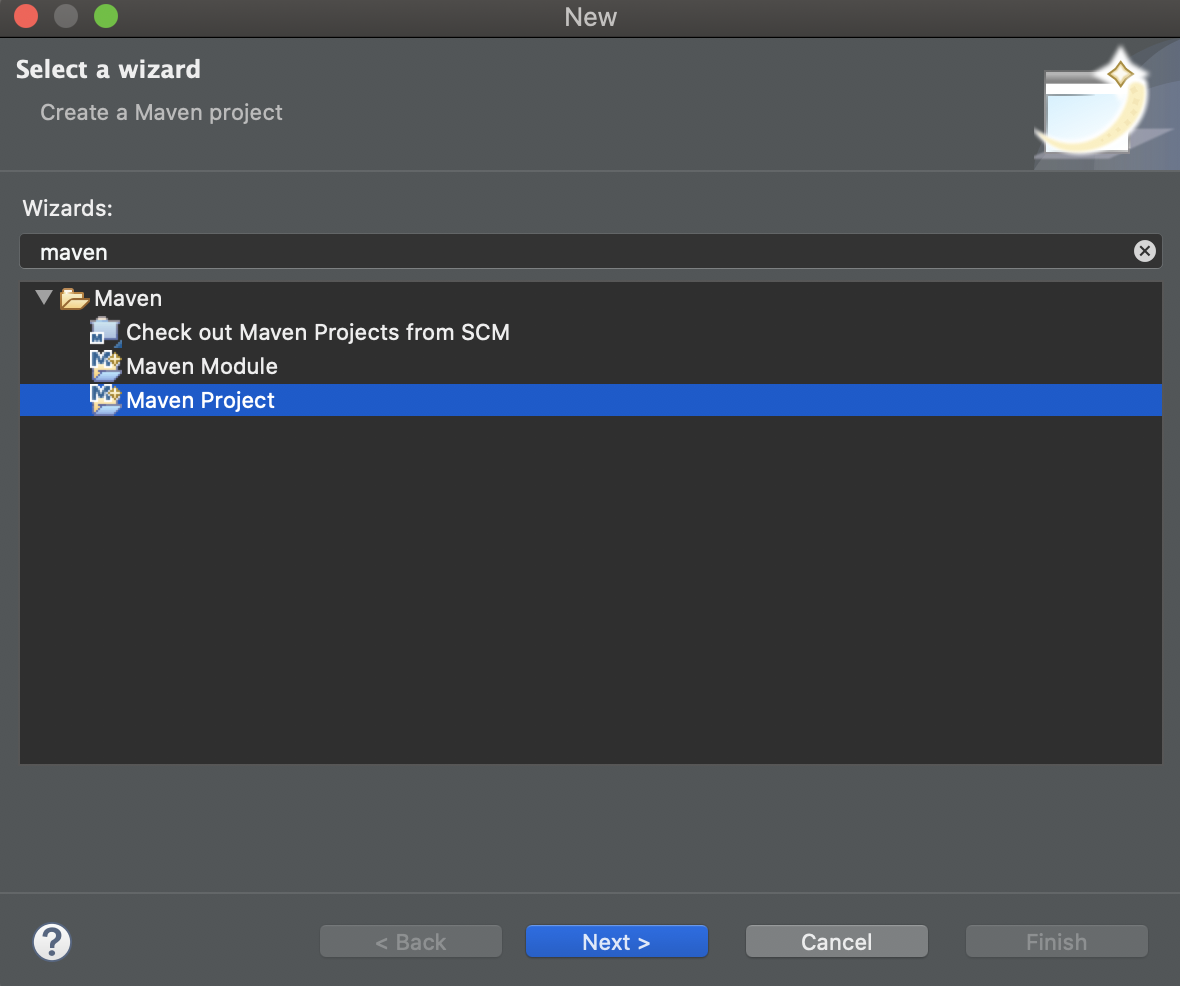Select the Maven Module entry

[202, 366]
